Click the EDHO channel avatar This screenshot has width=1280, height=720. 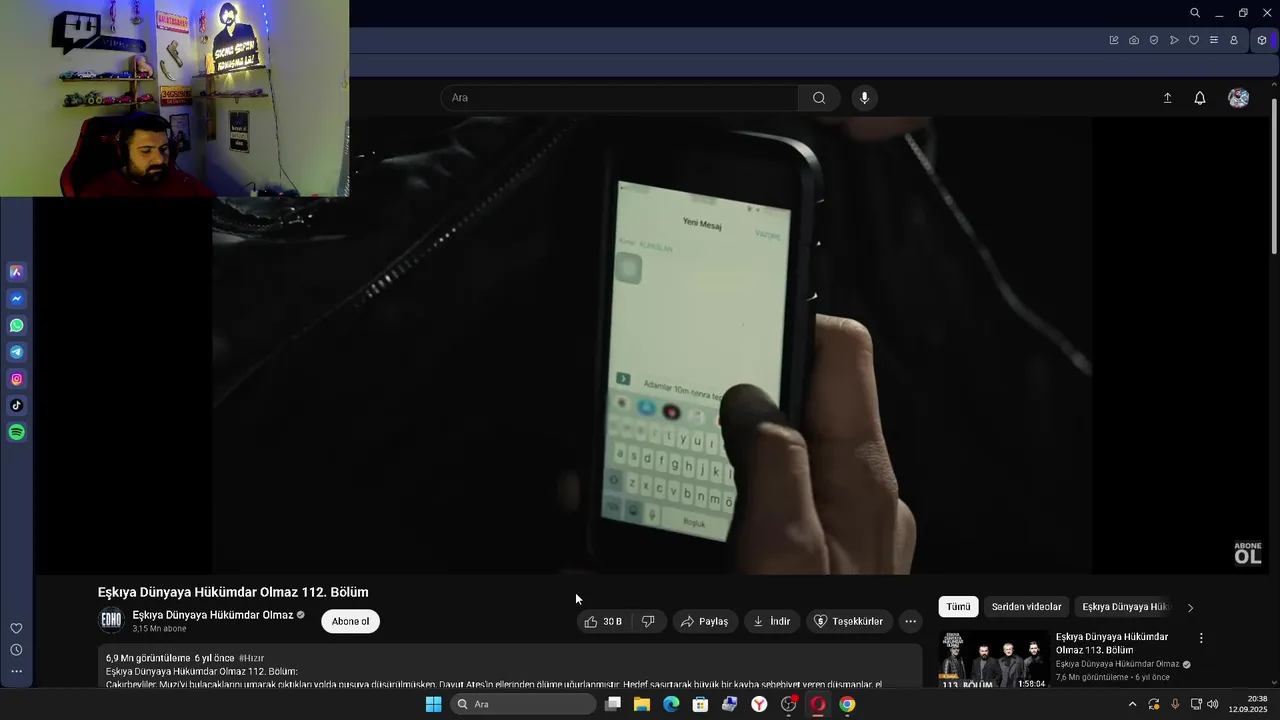(111, 621)
